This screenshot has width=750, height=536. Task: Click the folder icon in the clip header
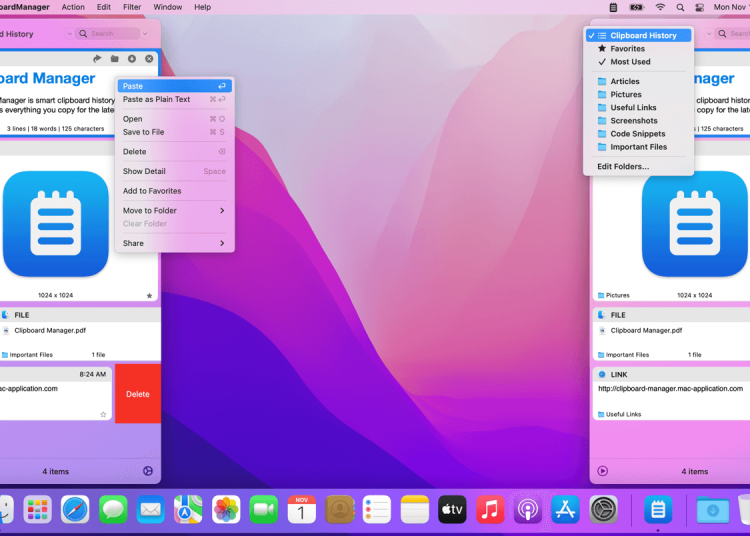115,59
